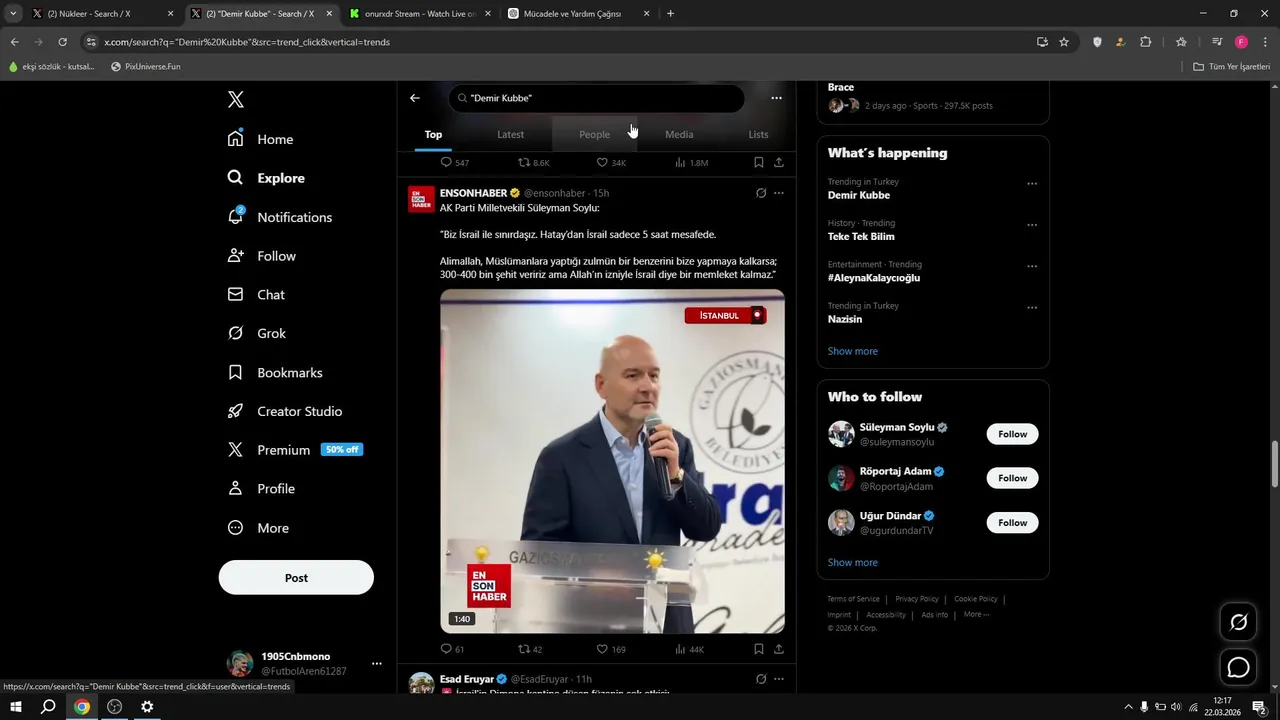Image resolution: width=1280 pixels, height=720 pixels.
Task: Open the ekşi sözlük bookmark
Action: click(51, 67)
